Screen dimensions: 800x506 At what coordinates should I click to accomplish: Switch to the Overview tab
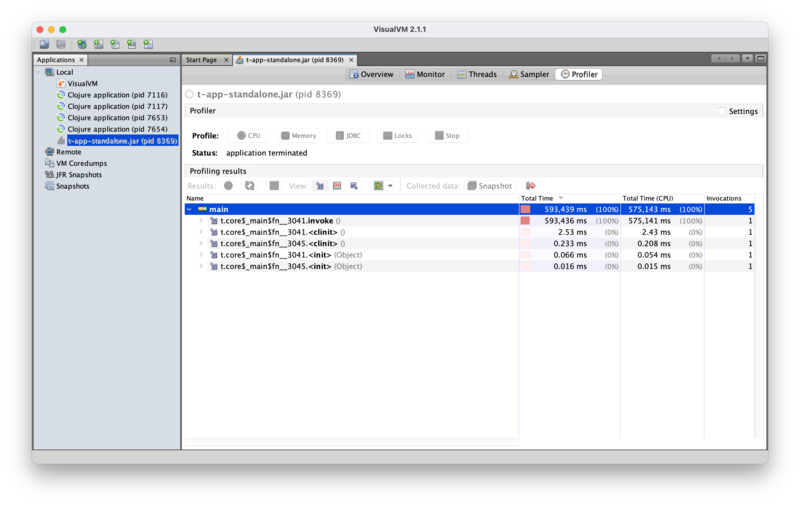371,74
